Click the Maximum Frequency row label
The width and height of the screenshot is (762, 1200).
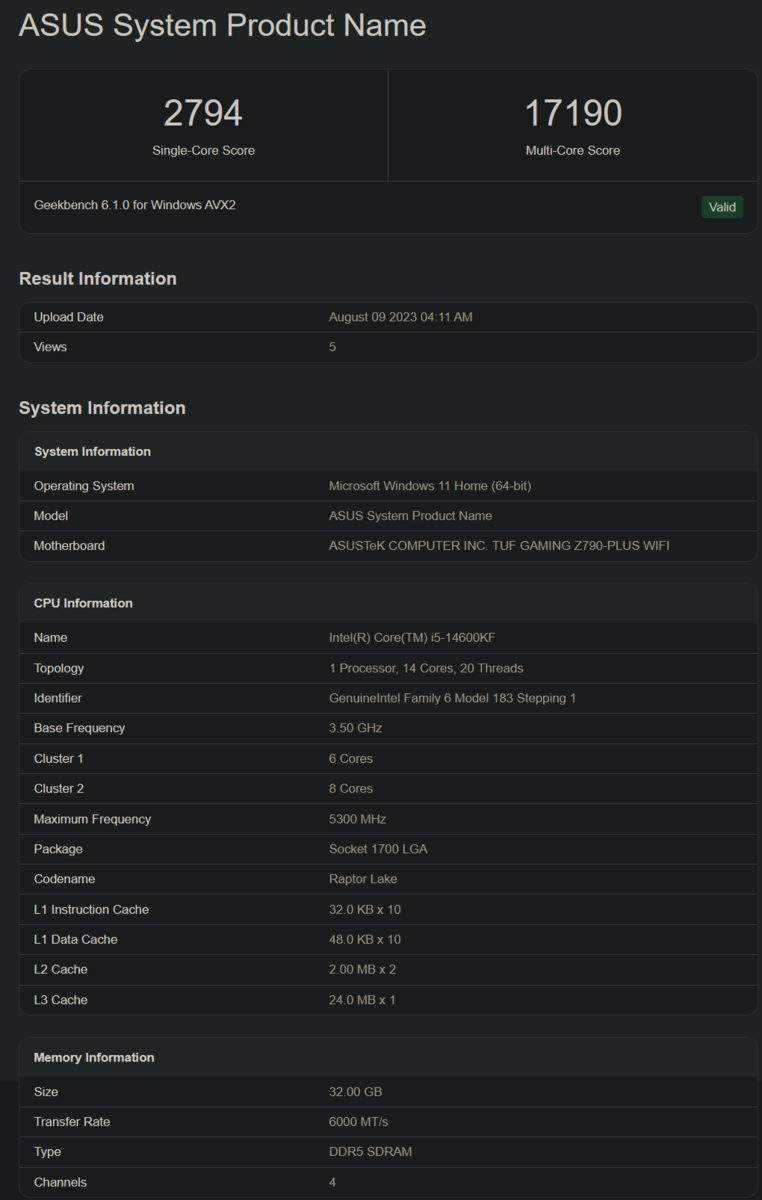(x=92, y=819)
